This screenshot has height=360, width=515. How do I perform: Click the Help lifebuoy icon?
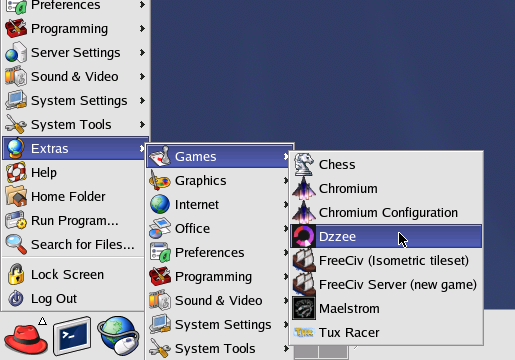point(16,172)
